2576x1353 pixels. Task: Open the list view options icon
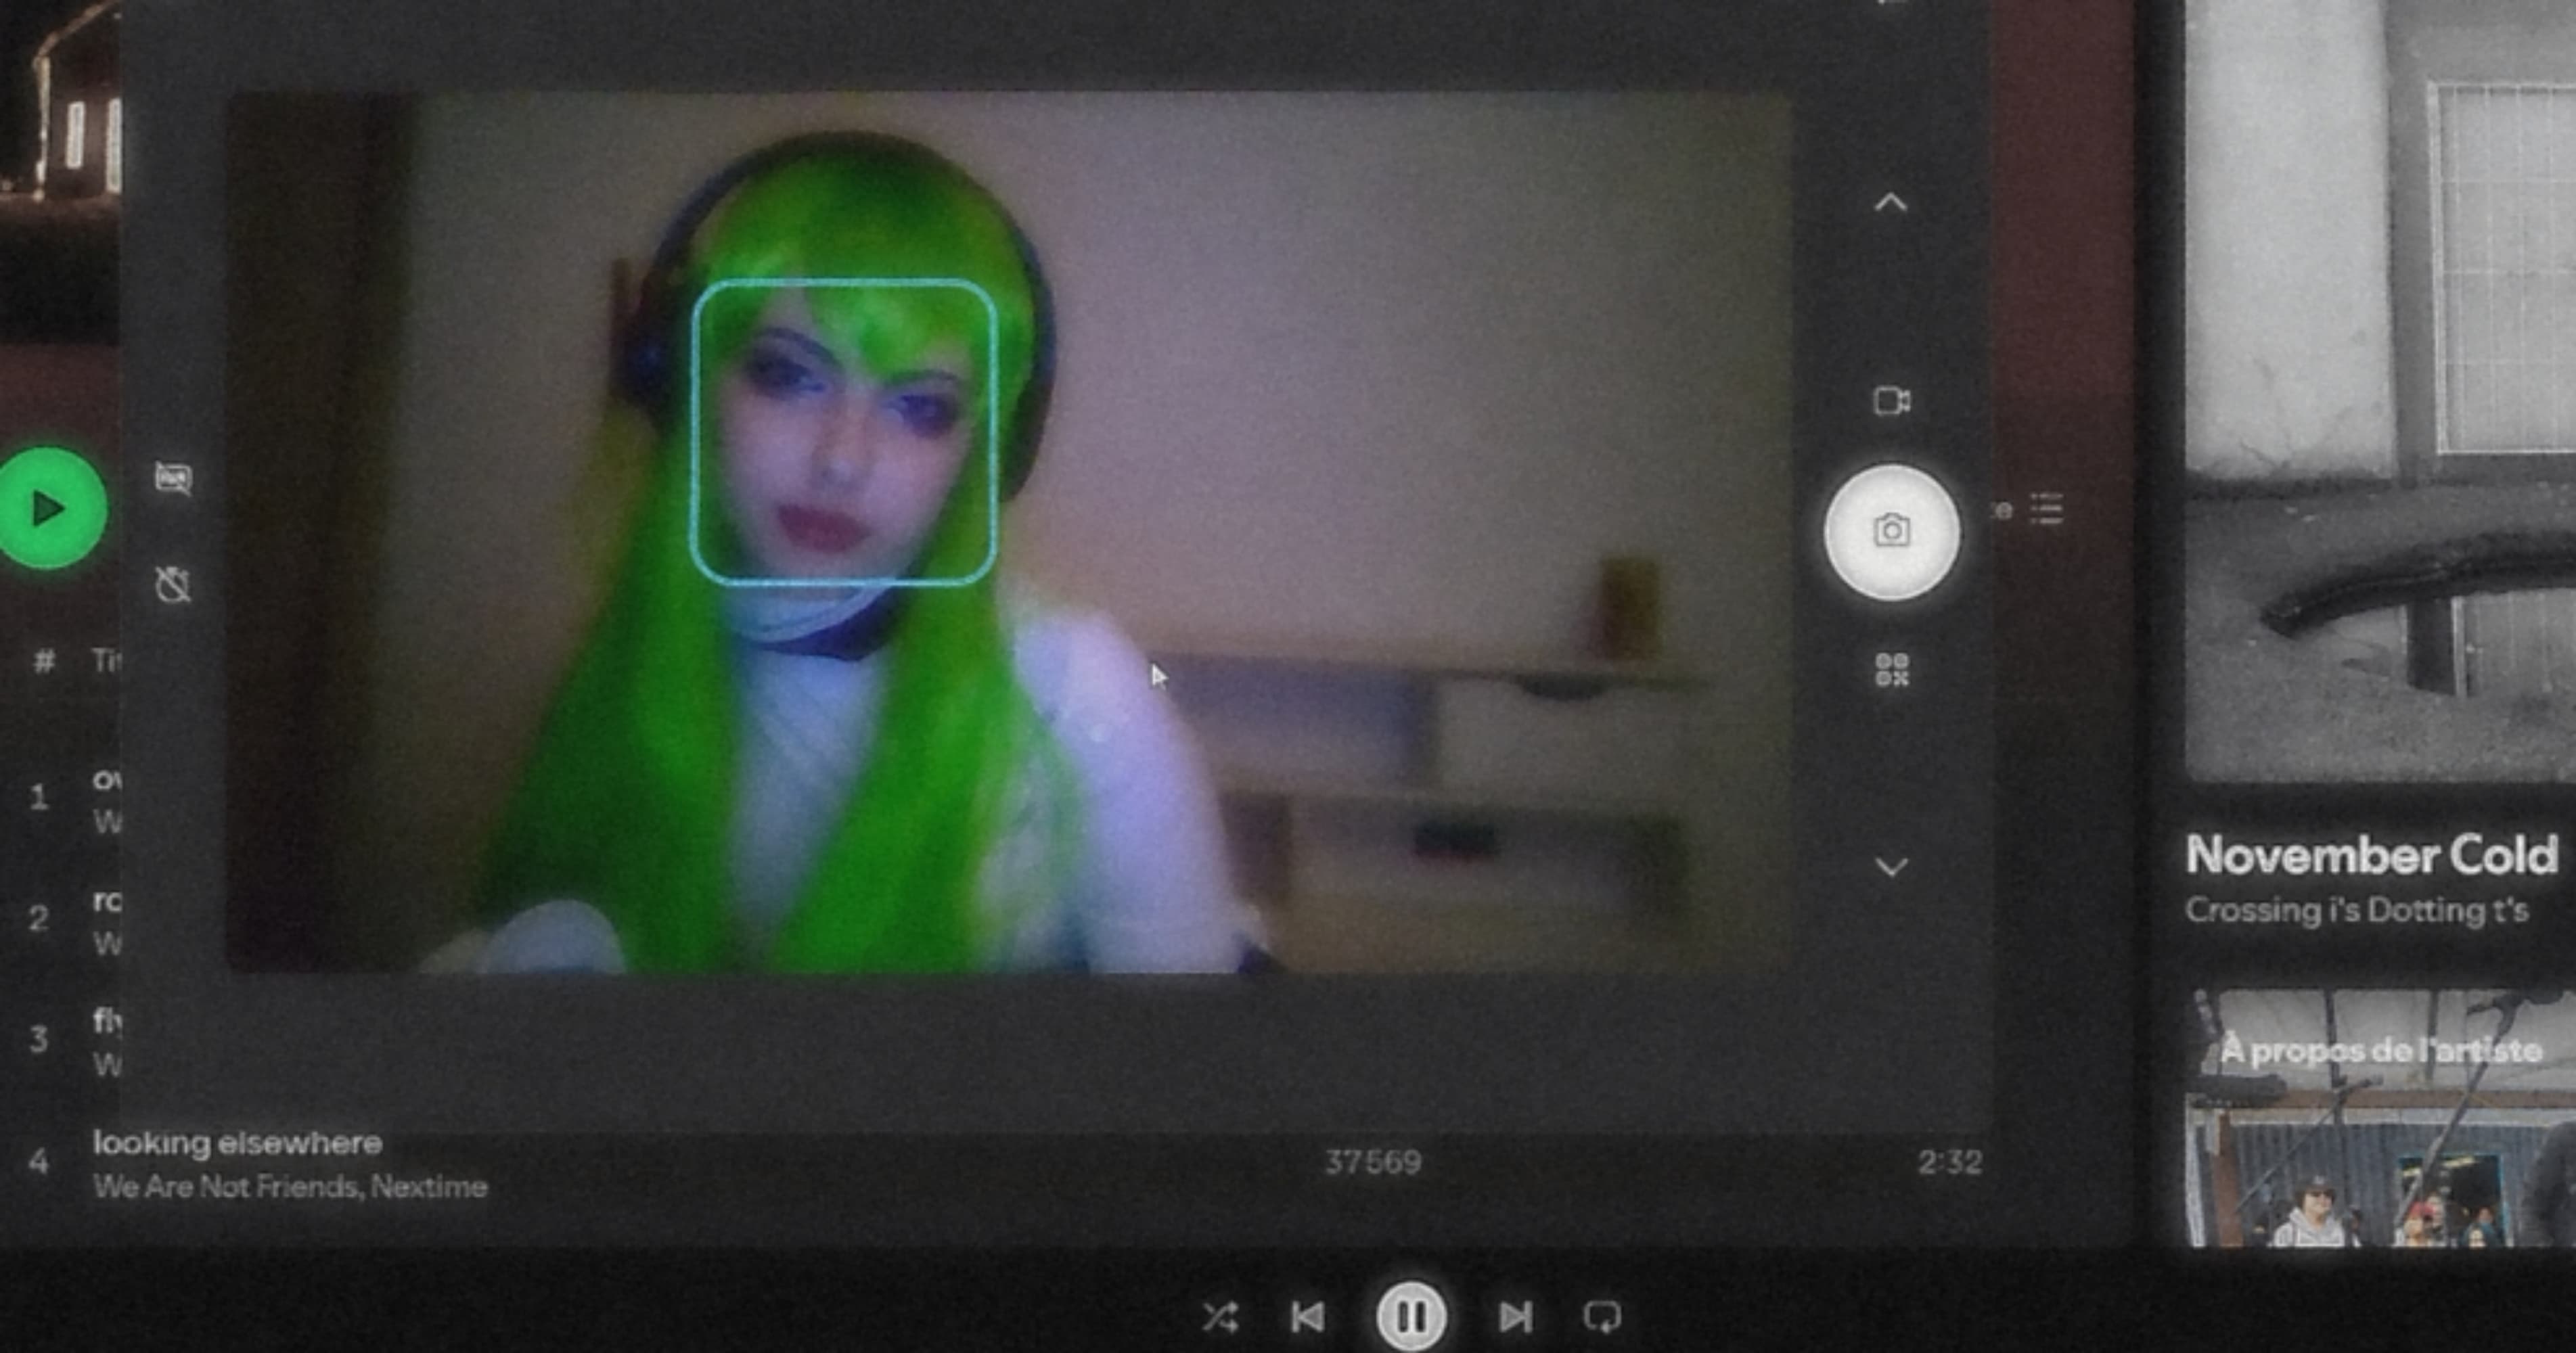point(2046,509)
